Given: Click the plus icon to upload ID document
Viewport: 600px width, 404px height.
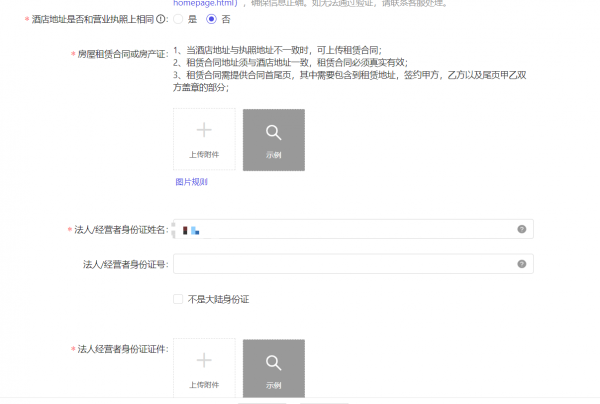Looking at the screenshot, I should pos(204,360).
